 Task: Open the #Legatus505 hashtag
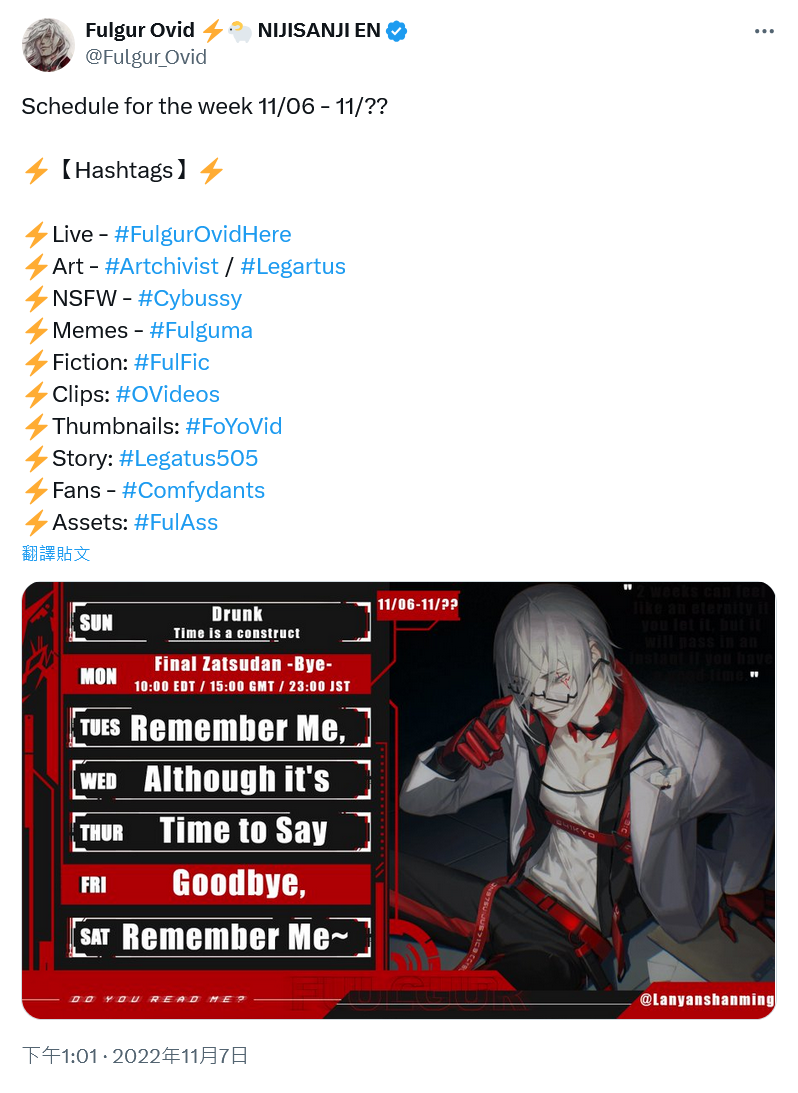point(188,459)
